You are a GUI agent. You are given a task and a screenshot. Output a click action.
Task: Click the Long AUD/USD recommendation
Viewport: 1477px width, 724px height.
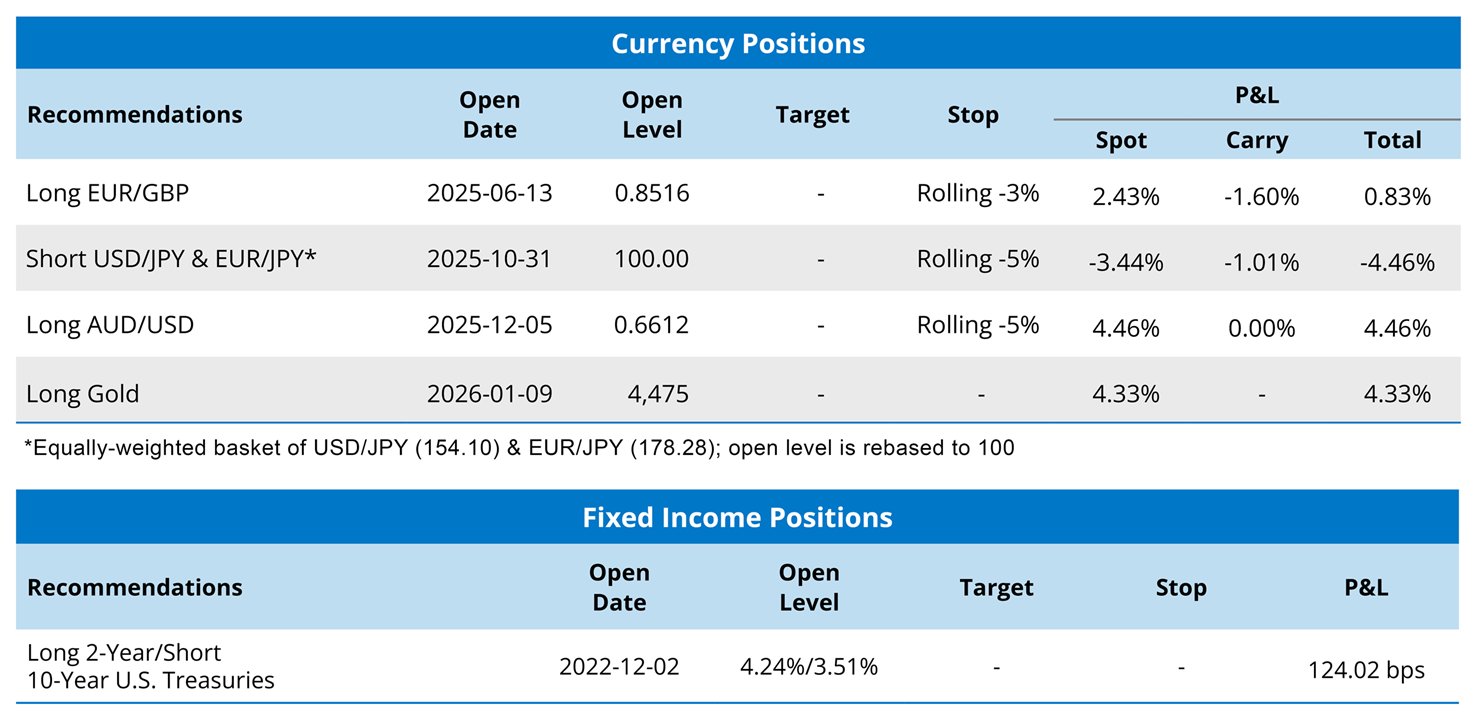(110, 325)
